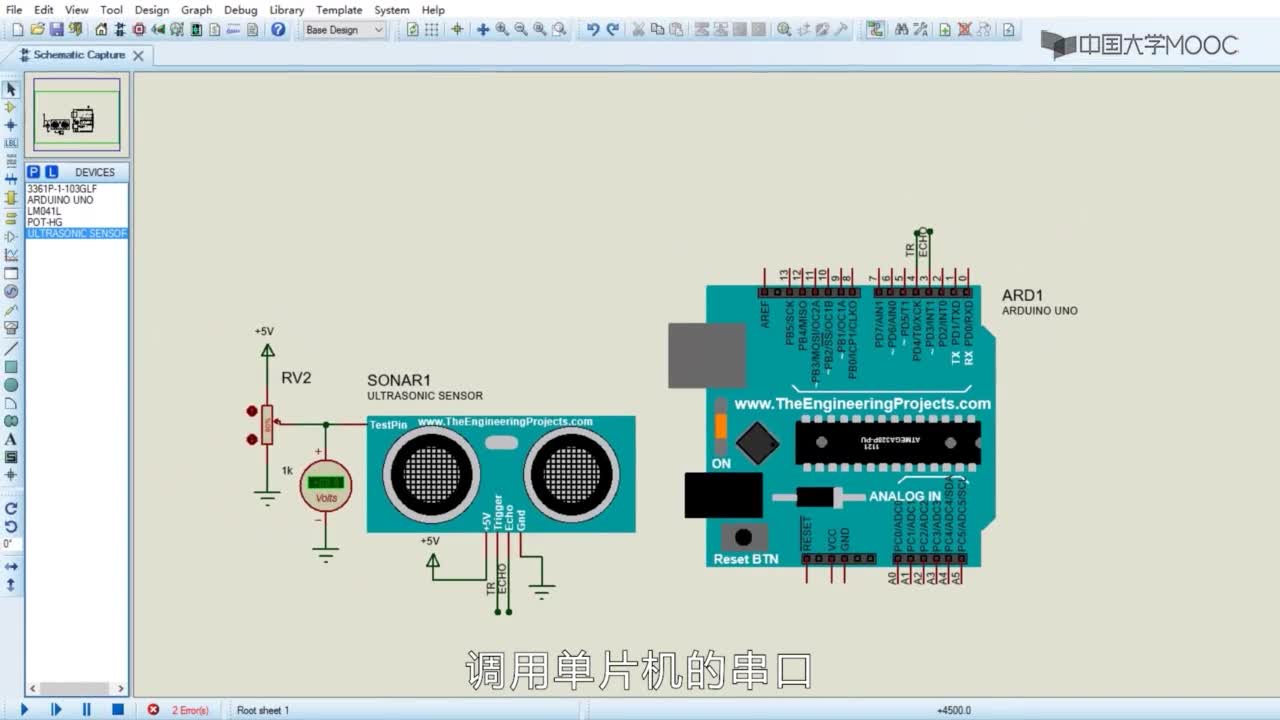The image size is (1280, 720).
Task: Open the PCB Layout icon
Action: click(139, 30)
